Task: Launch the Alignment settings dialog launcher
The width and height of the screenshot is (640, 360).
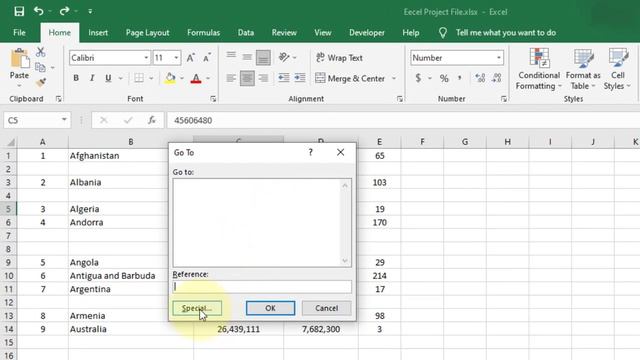Action: pyautogui.click(x=400, y=99)
